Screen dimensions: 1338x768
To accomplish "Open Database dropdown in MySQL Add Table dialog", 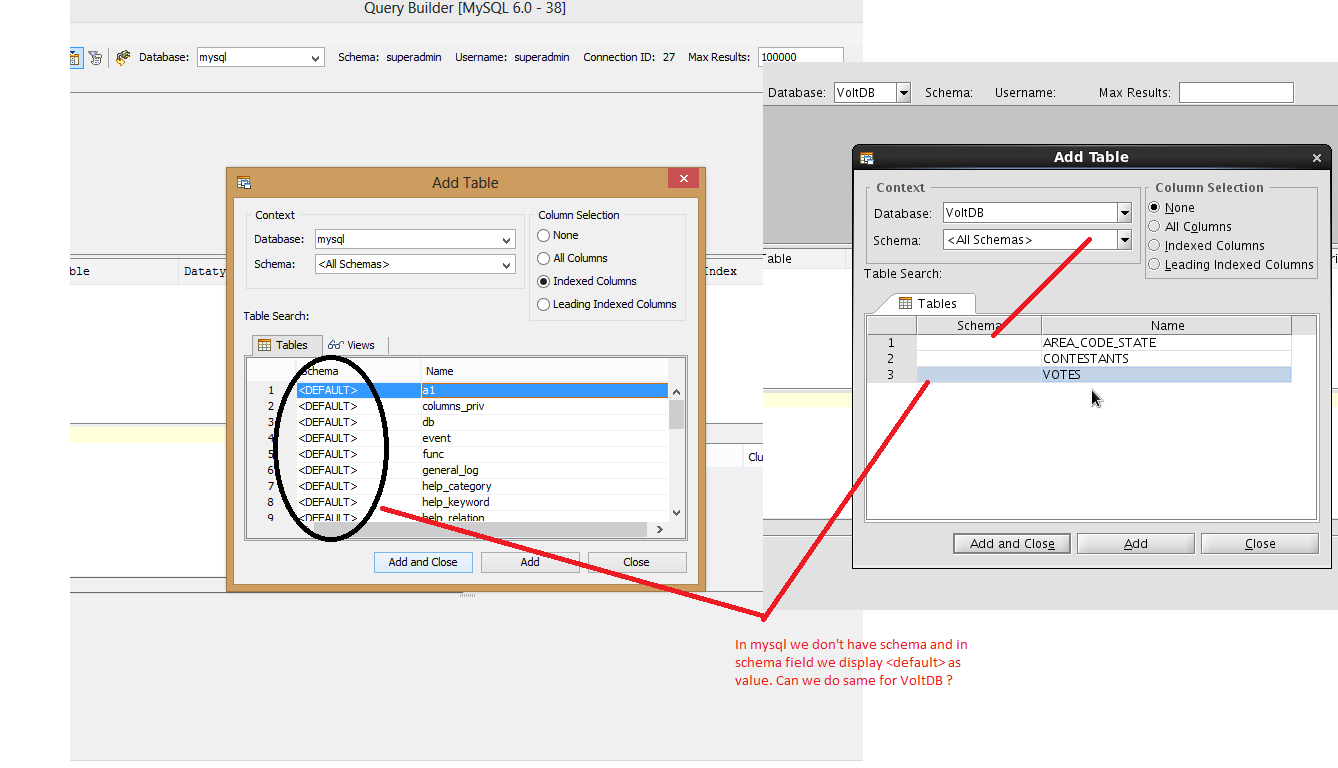I will (507, 240).
